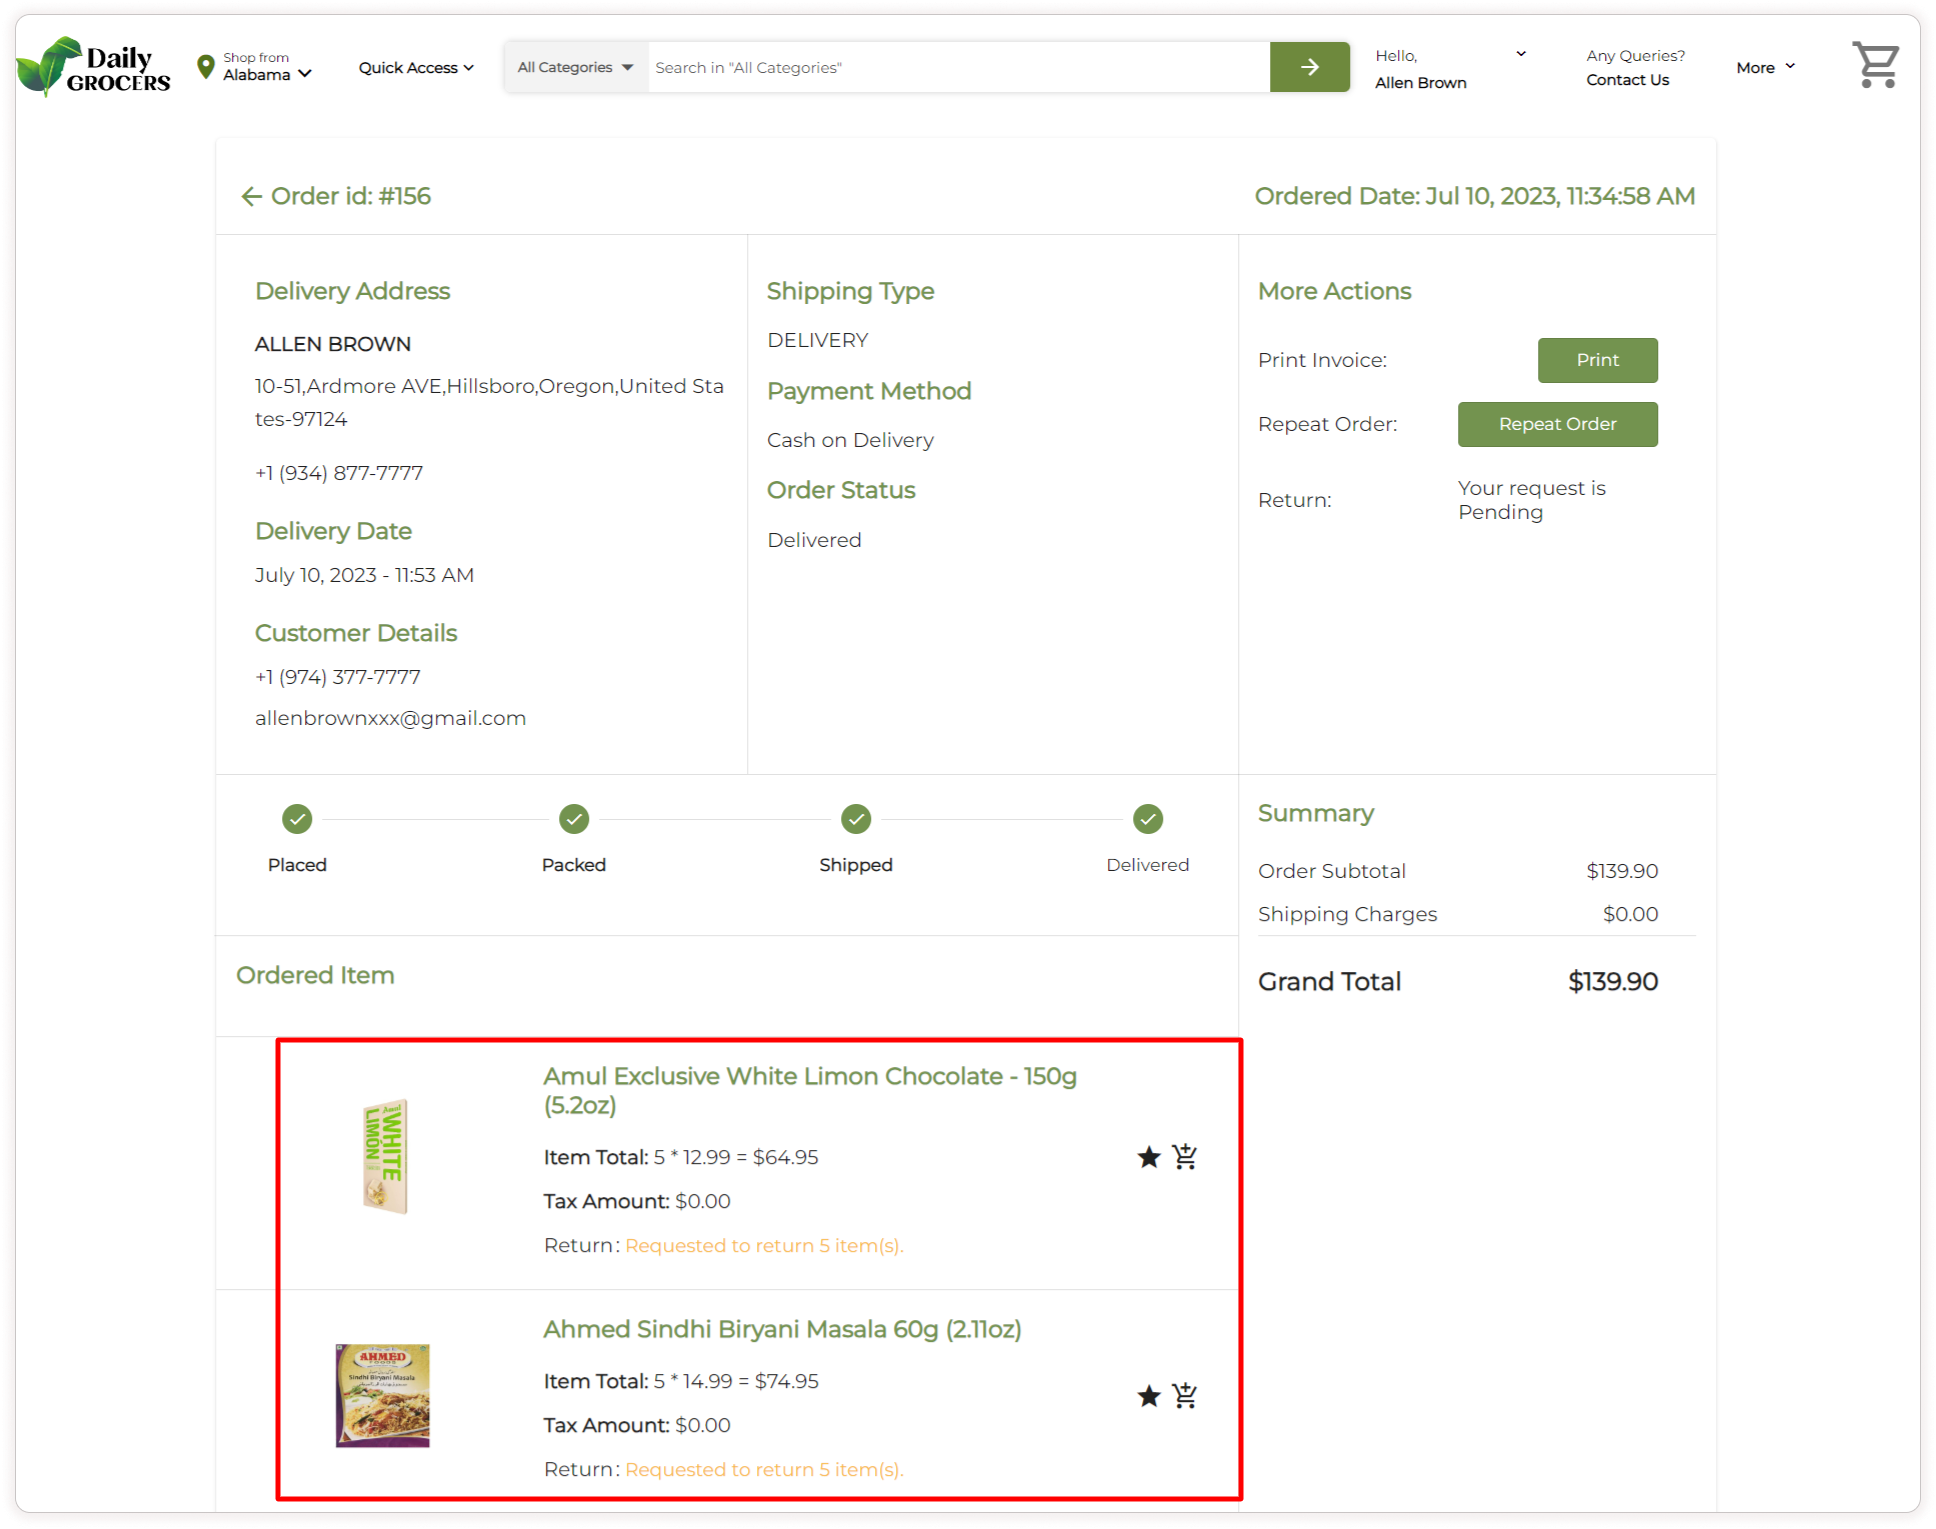Click the Shipped status checkmark
This screenshot has width=1936, height=1529.
tap(856, 819)
